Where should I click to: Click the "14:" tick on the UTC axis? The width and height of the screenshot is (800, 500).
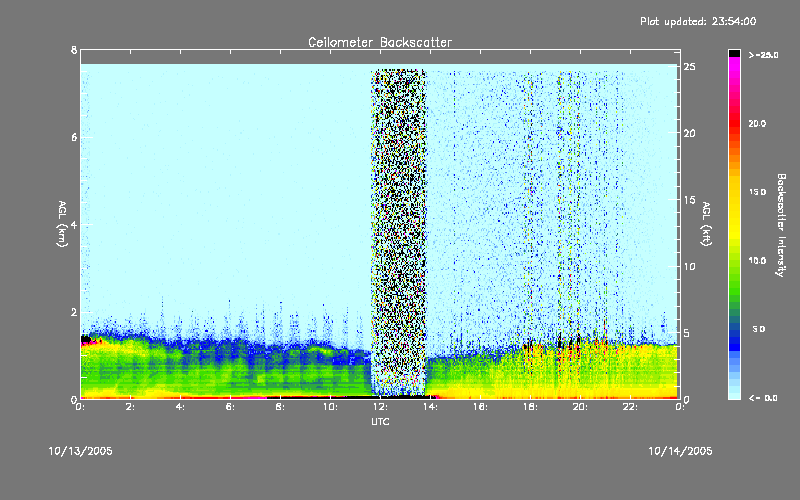click(x=430, y=407)
